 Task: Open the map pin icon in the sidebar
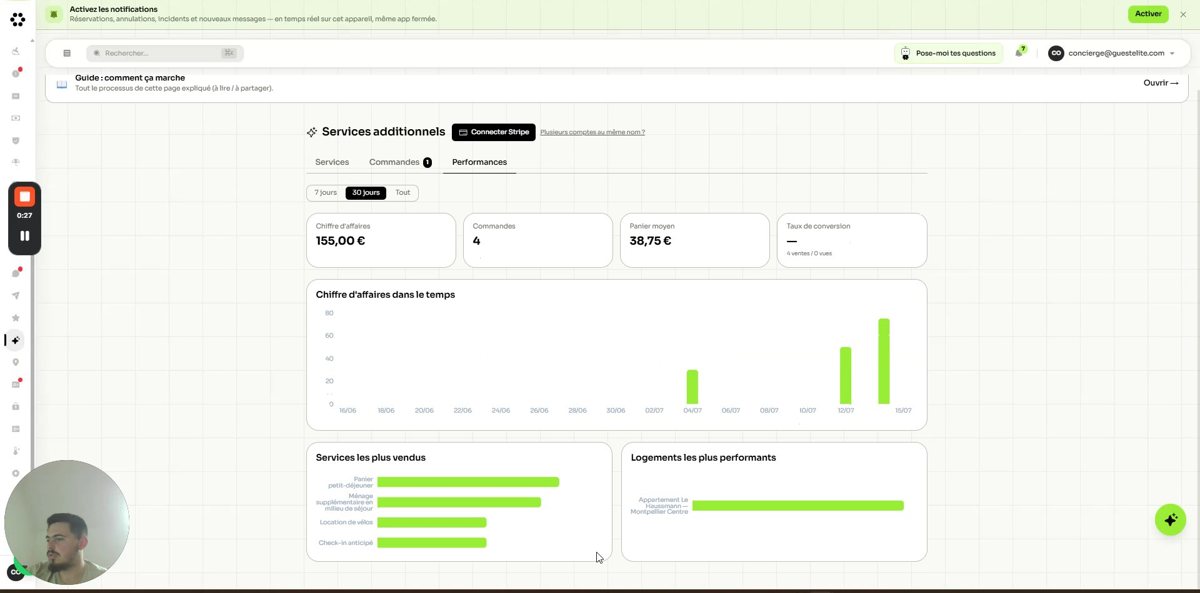pos(16,362)
